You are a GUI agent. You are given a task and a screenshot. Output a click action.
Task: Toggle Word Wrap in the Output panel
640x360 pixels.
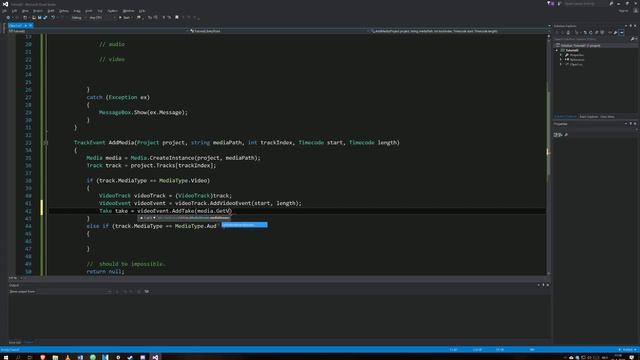click(x=147, y=291)
